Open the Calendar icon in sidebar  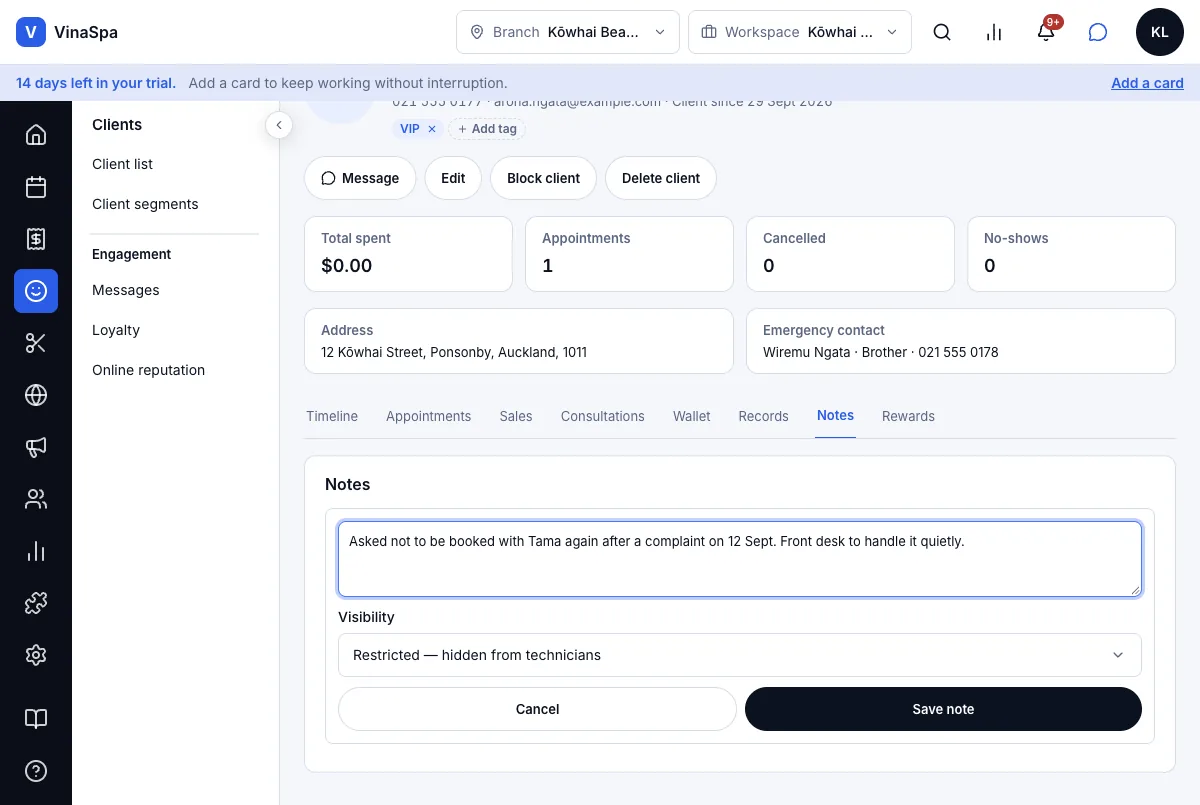coord(36,187)
